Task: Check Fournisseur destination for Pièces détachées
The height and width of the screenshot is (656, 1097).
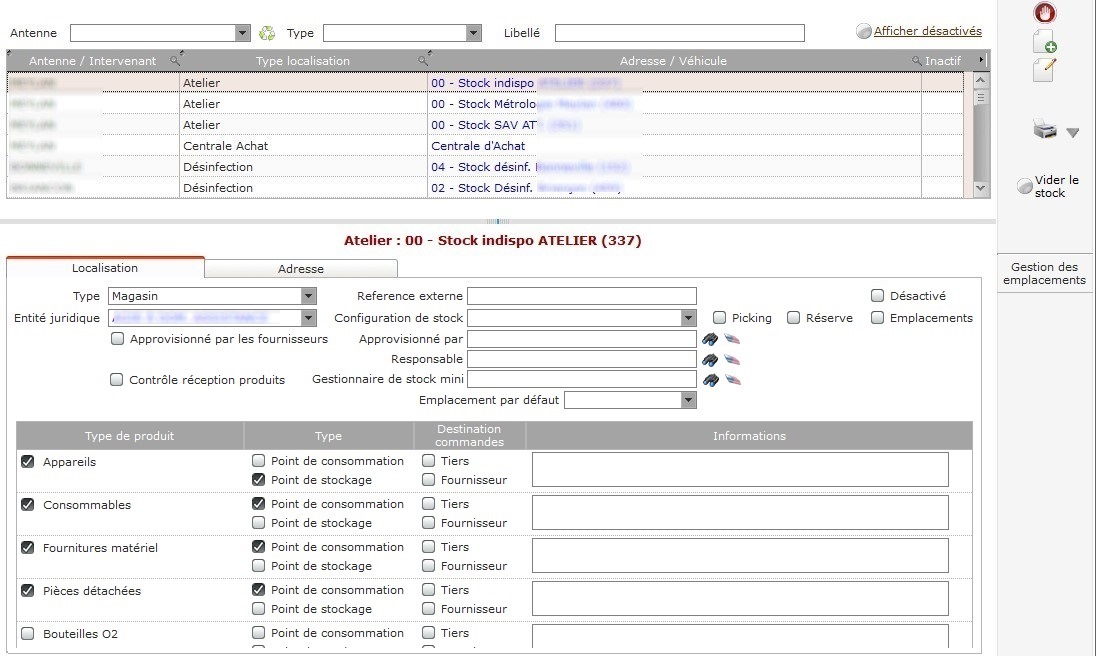Action: pyautogui.click(x=429, y=608)
